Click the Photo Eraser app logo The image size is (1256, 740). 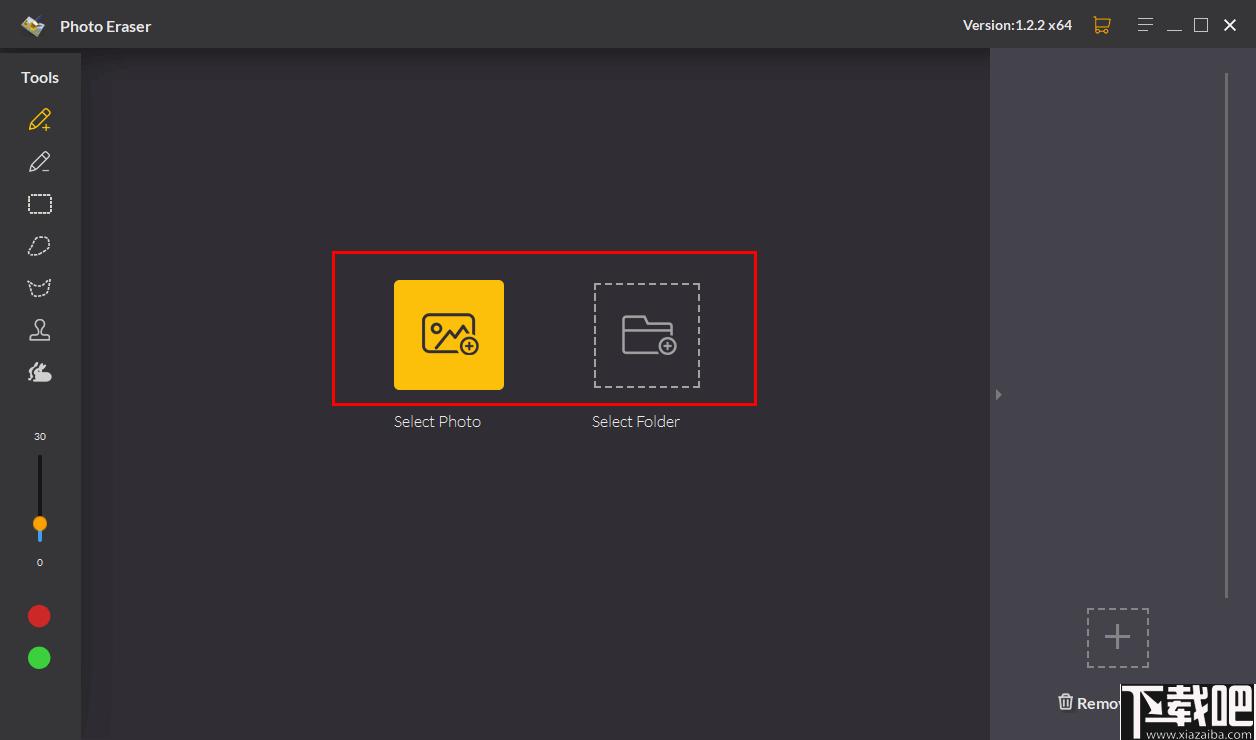(33, 26)
